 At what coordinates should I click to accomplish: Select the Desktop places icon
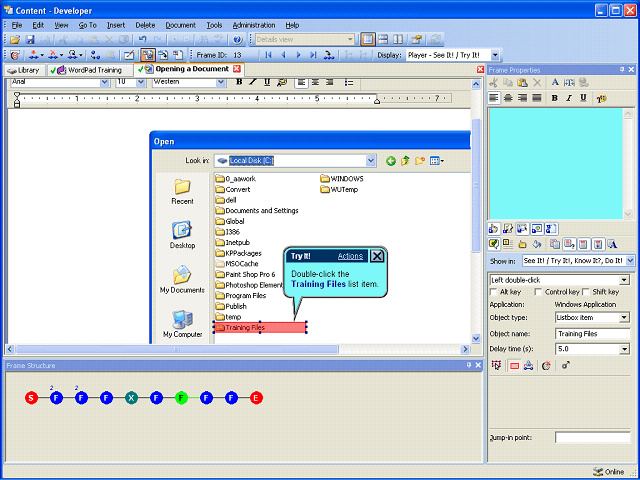click(182, 235)
